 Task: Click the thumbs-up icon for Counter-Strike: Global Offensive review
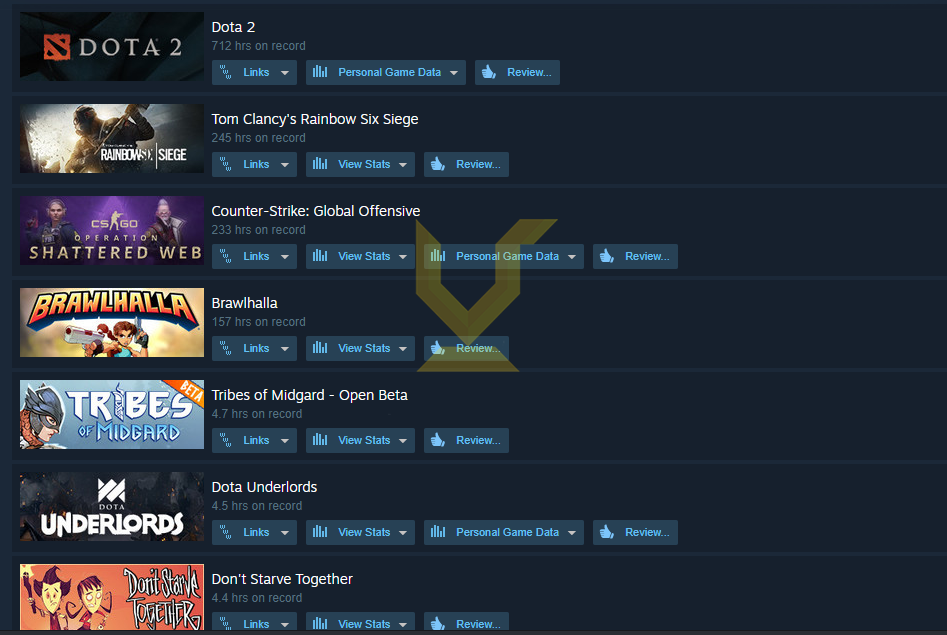[607, 256]
